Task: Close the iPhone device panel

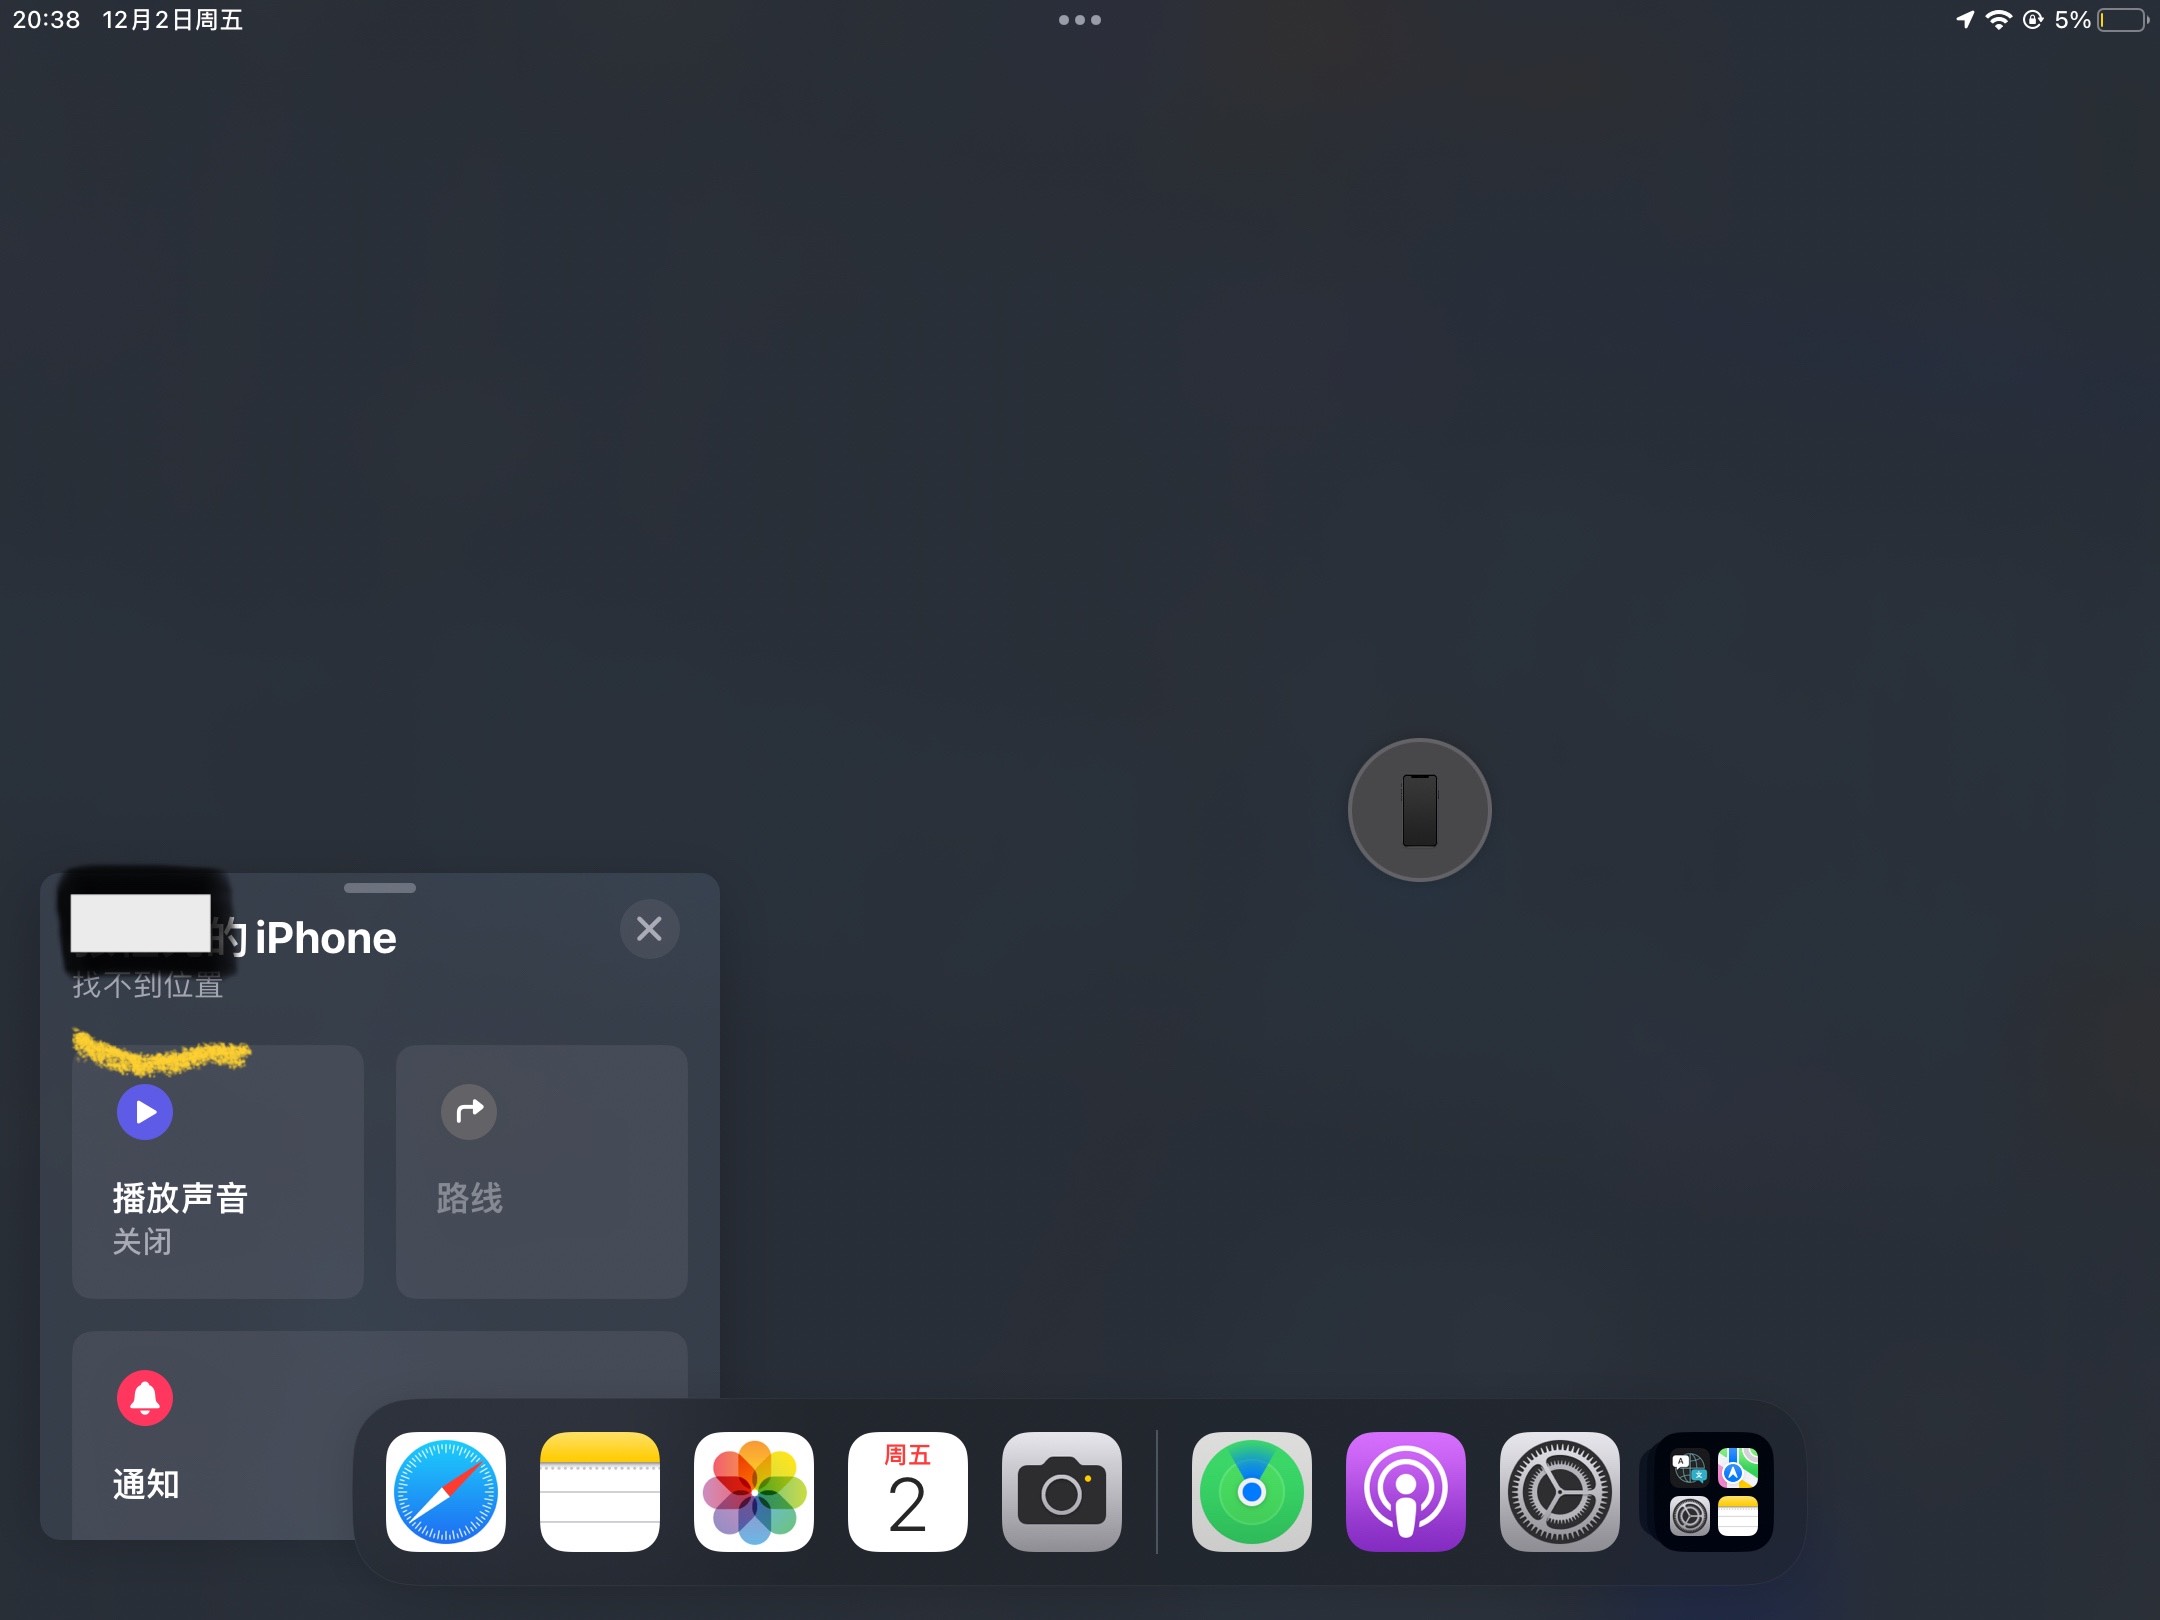Action: coord(649,929)
